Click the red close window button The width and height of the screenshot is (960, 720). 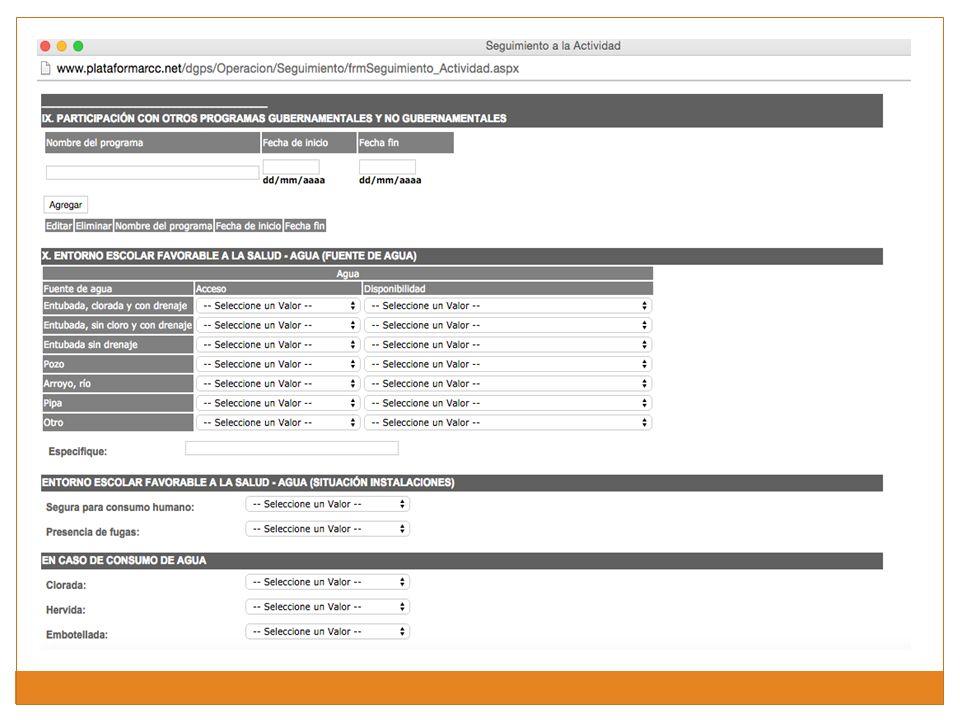(x=45, y=46)
